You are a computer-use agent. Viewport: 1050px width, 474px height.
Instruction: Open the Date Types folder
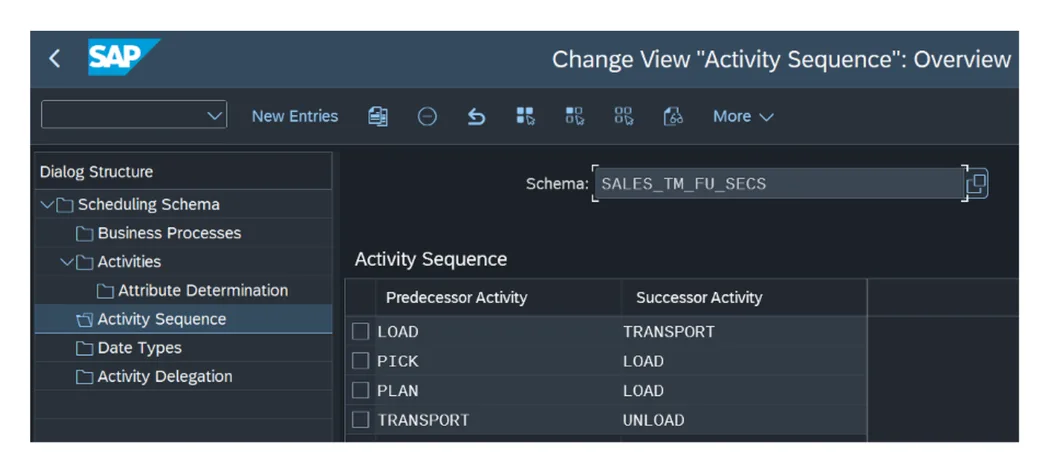(139, 348)
